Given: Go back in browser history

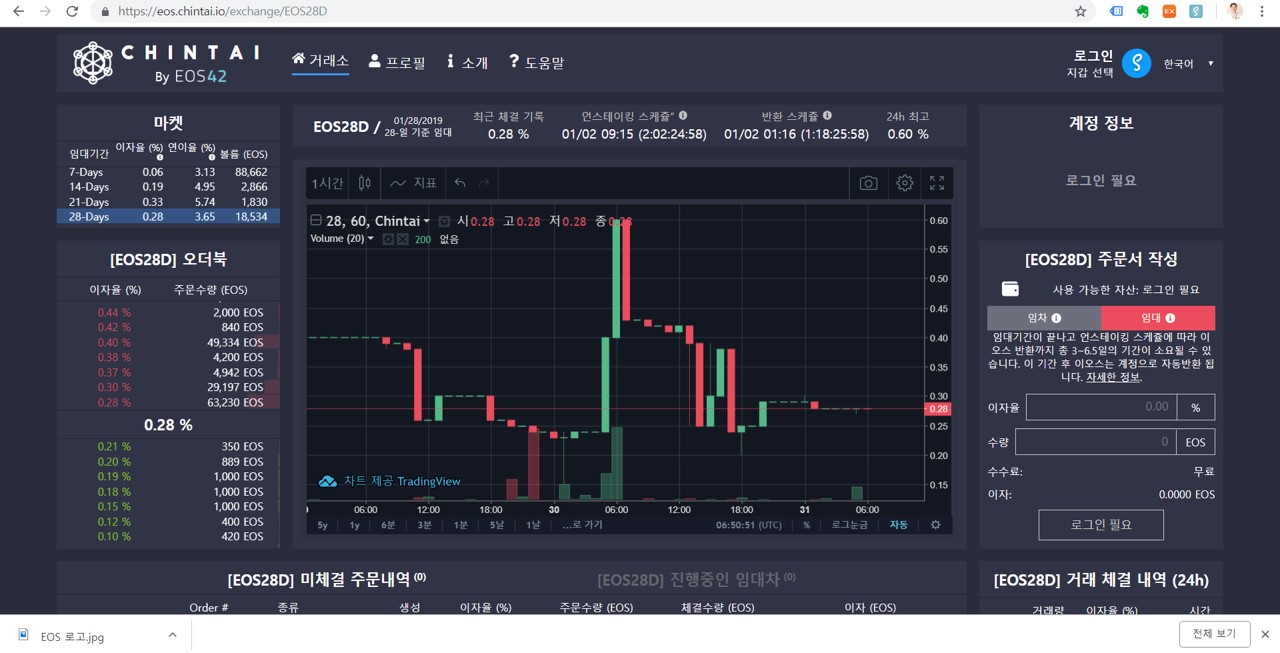Looking at the screenshot, I should click(18, 12).
